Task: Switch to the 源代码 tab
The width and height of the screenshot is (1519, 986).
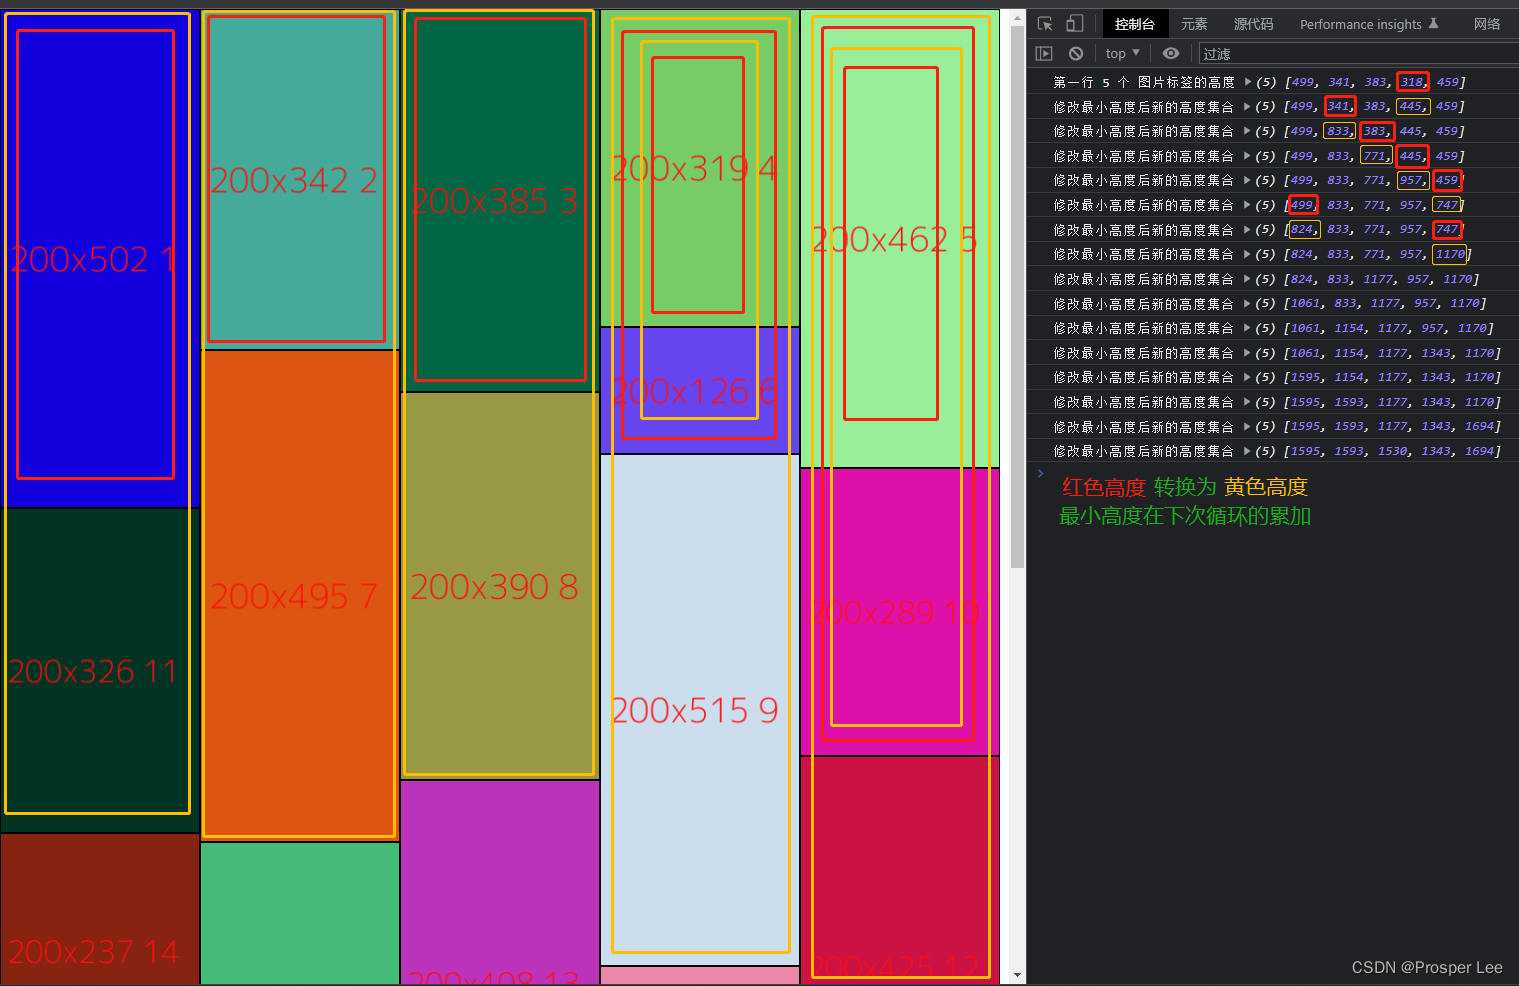Action: 1253,24
